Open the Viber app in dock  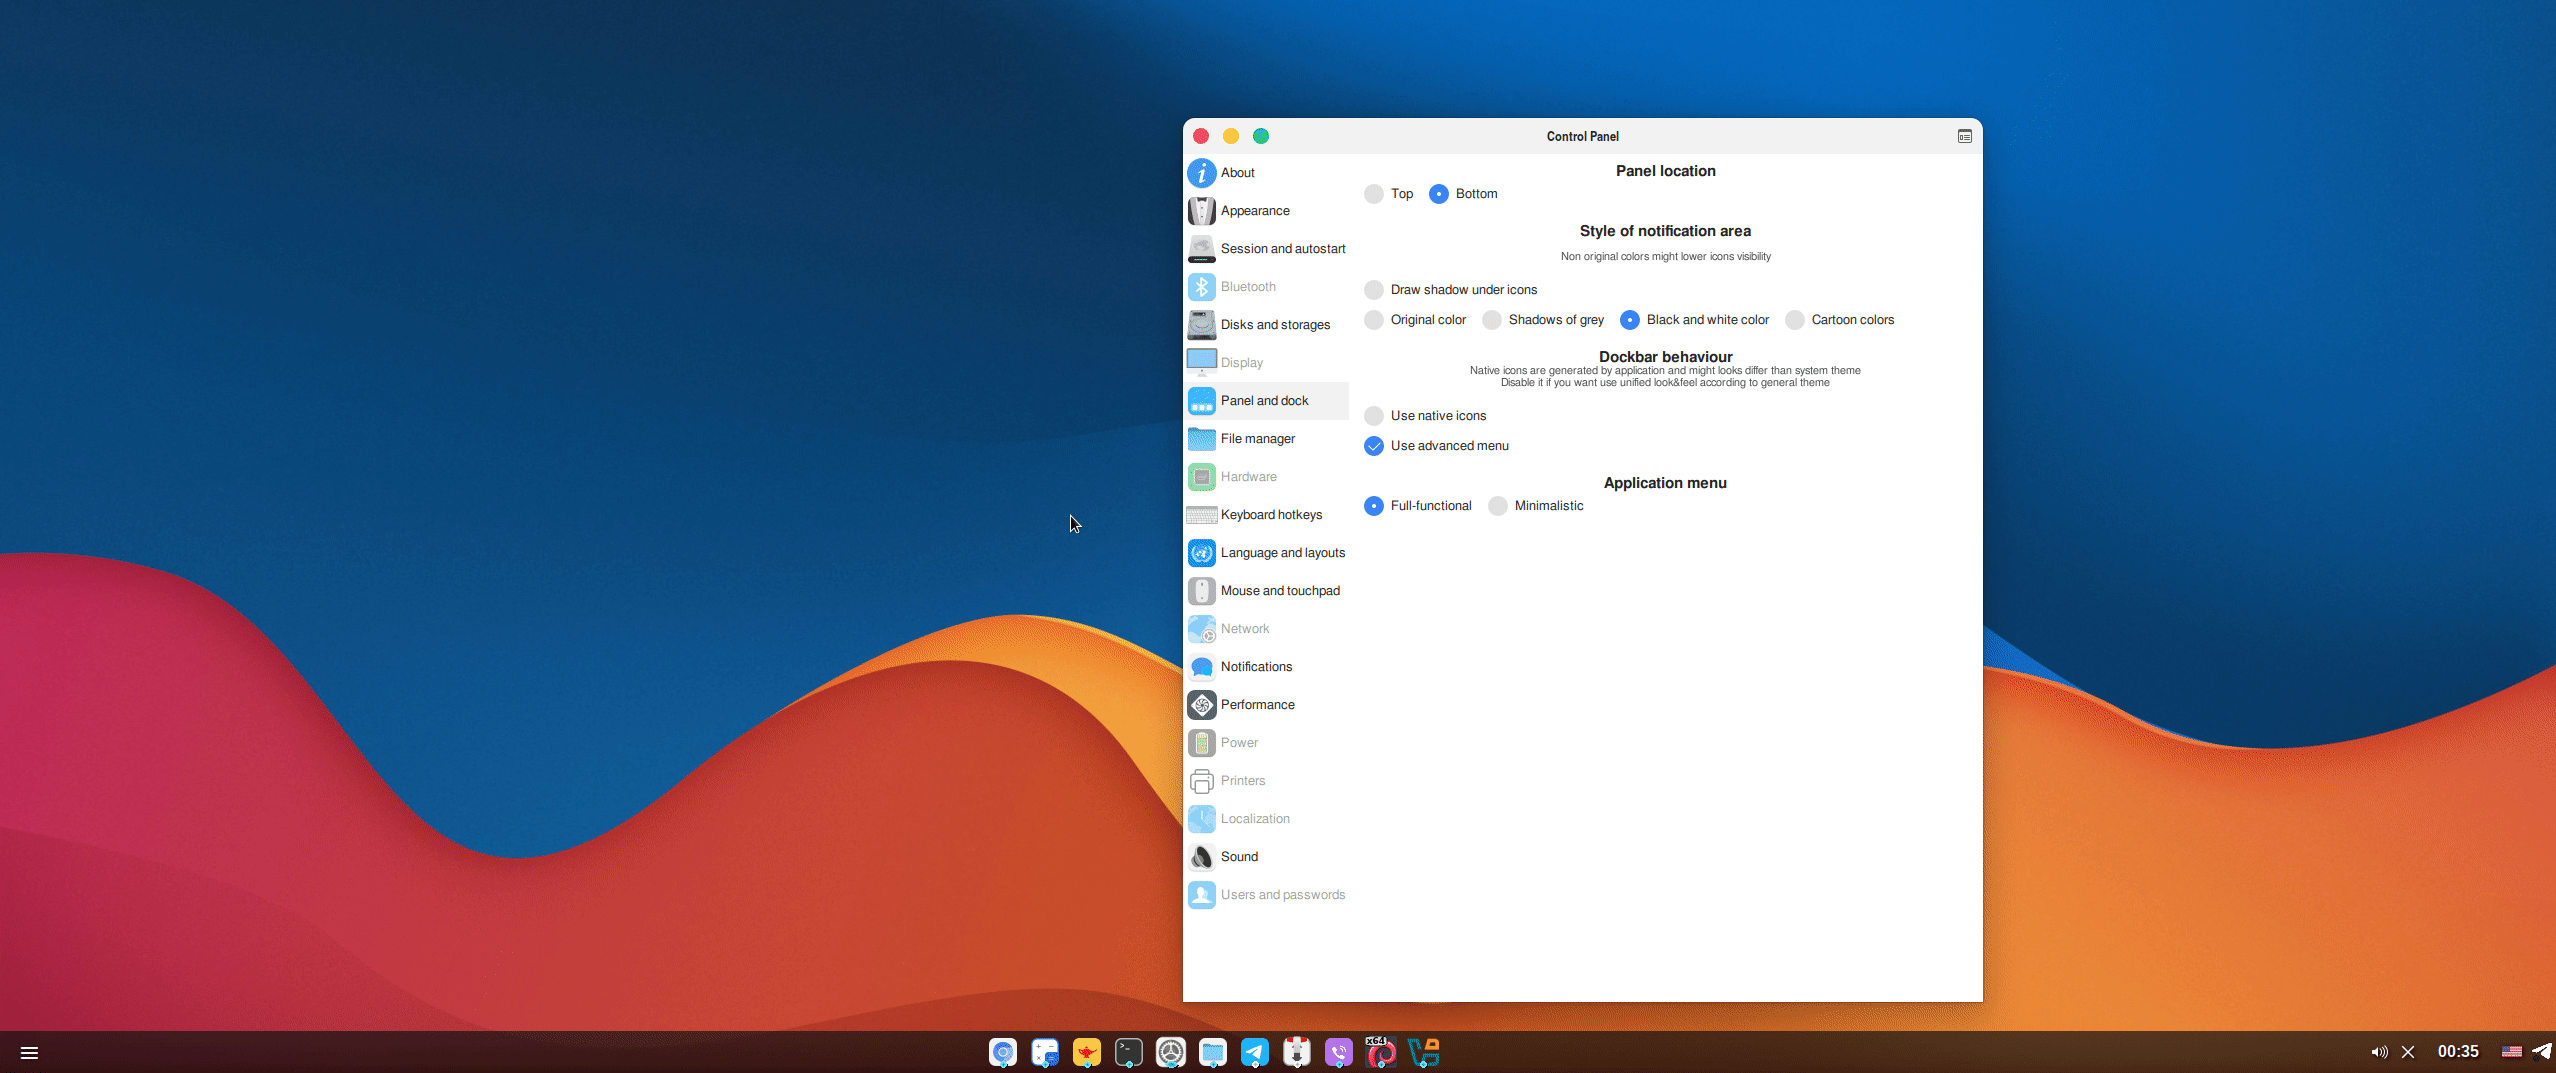pyautogui.click(x=1338, y=1052)
